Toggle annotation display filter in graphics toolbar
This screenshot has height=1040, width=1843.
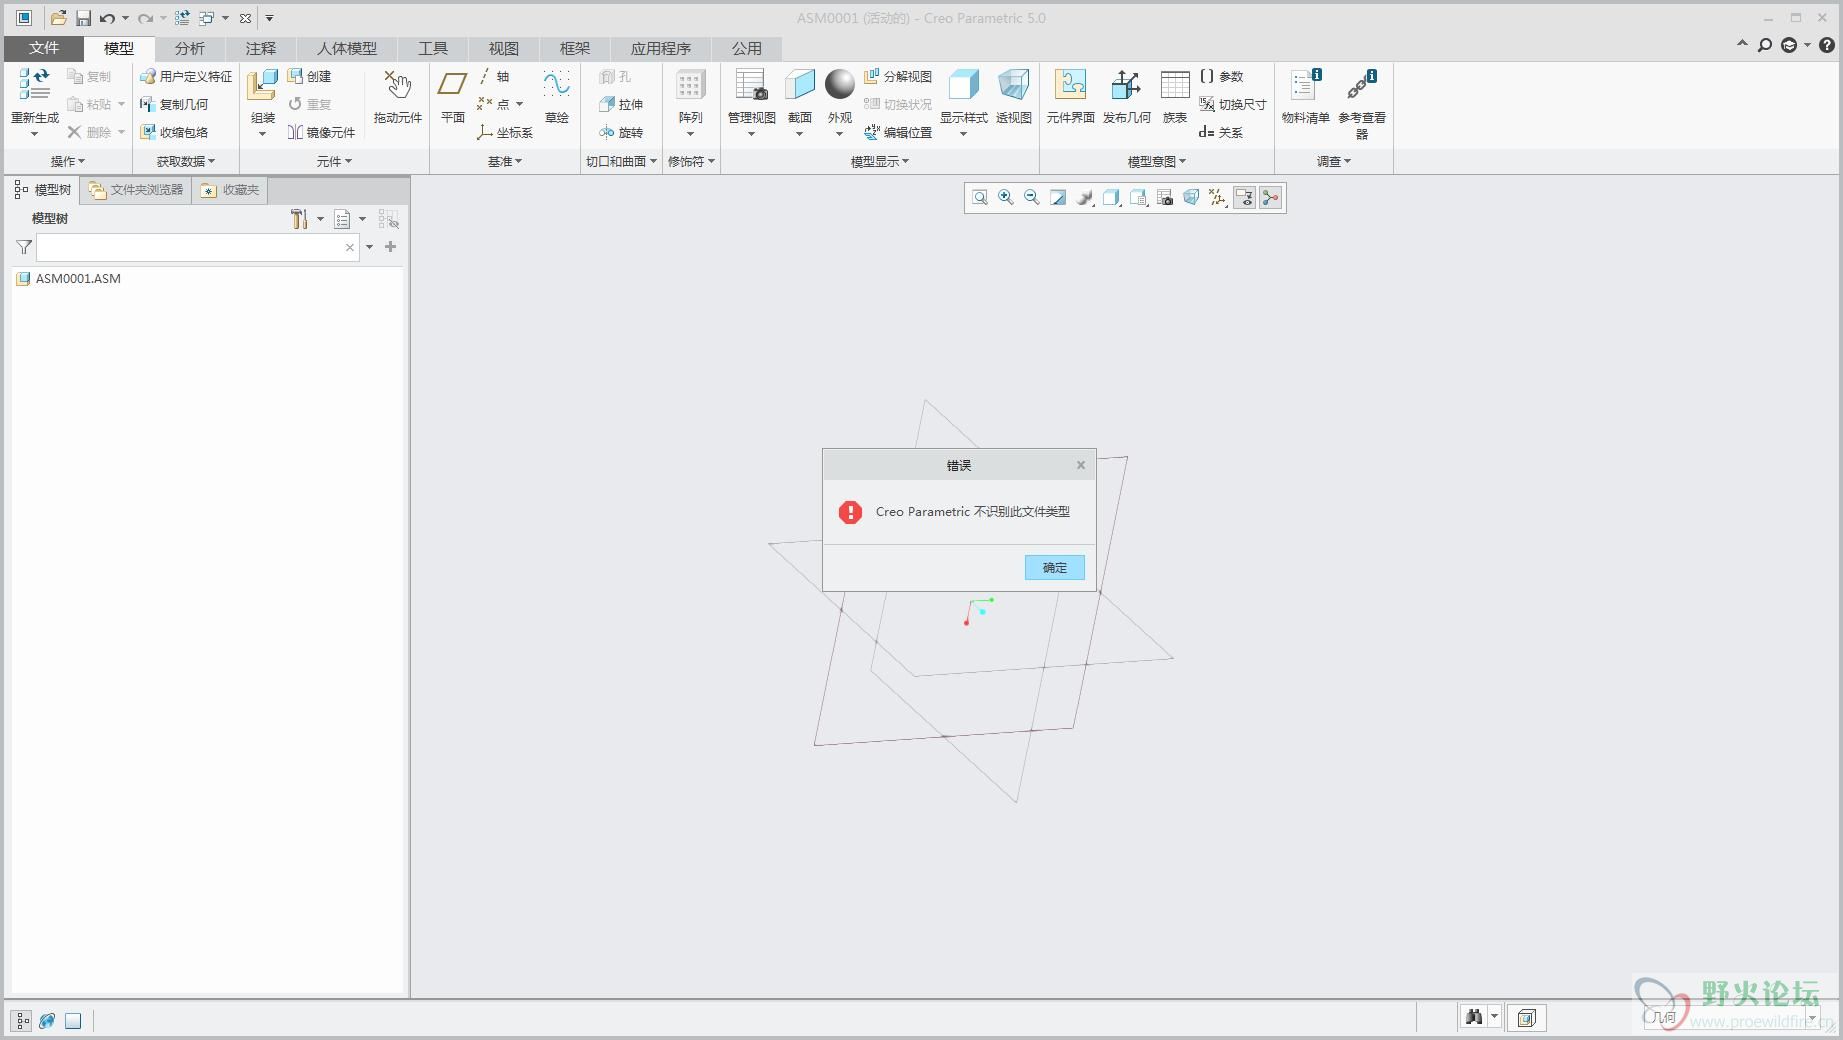point(1244,198)
